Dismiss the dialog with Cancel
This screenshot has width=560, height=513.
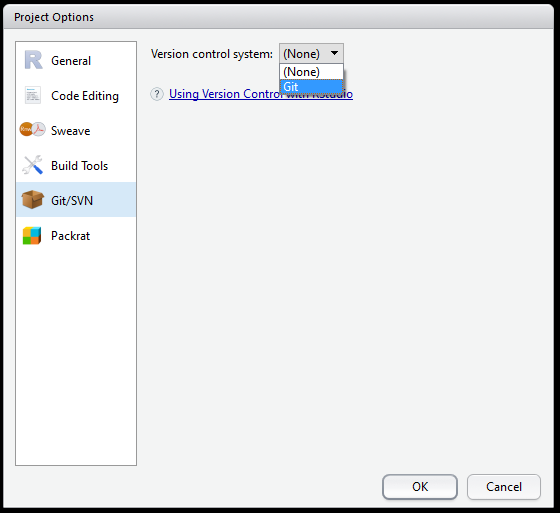coord(504,487)
